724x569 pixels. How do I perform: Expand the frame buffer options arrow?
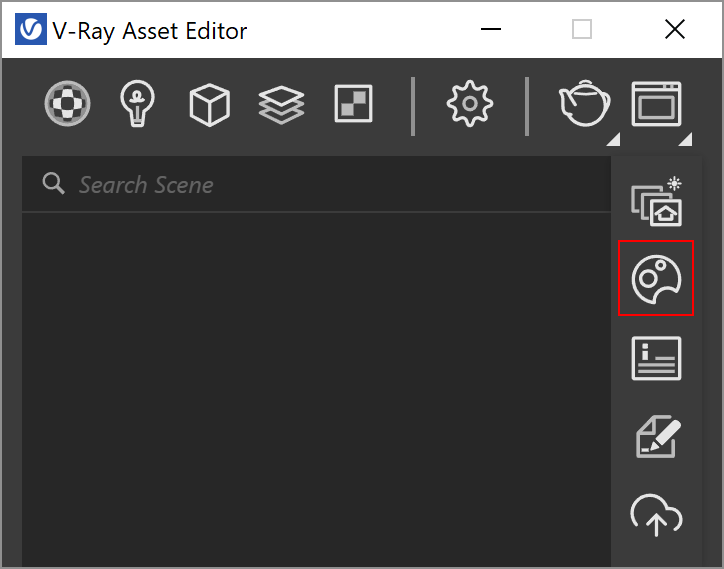click(686, 139)
